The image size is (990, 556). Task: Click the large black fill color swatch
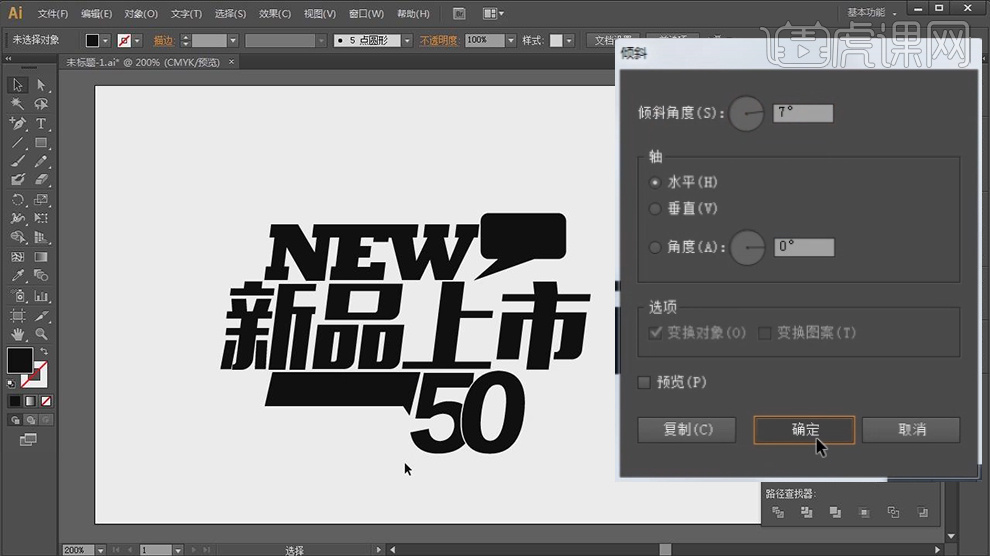[x=20, y=360]
